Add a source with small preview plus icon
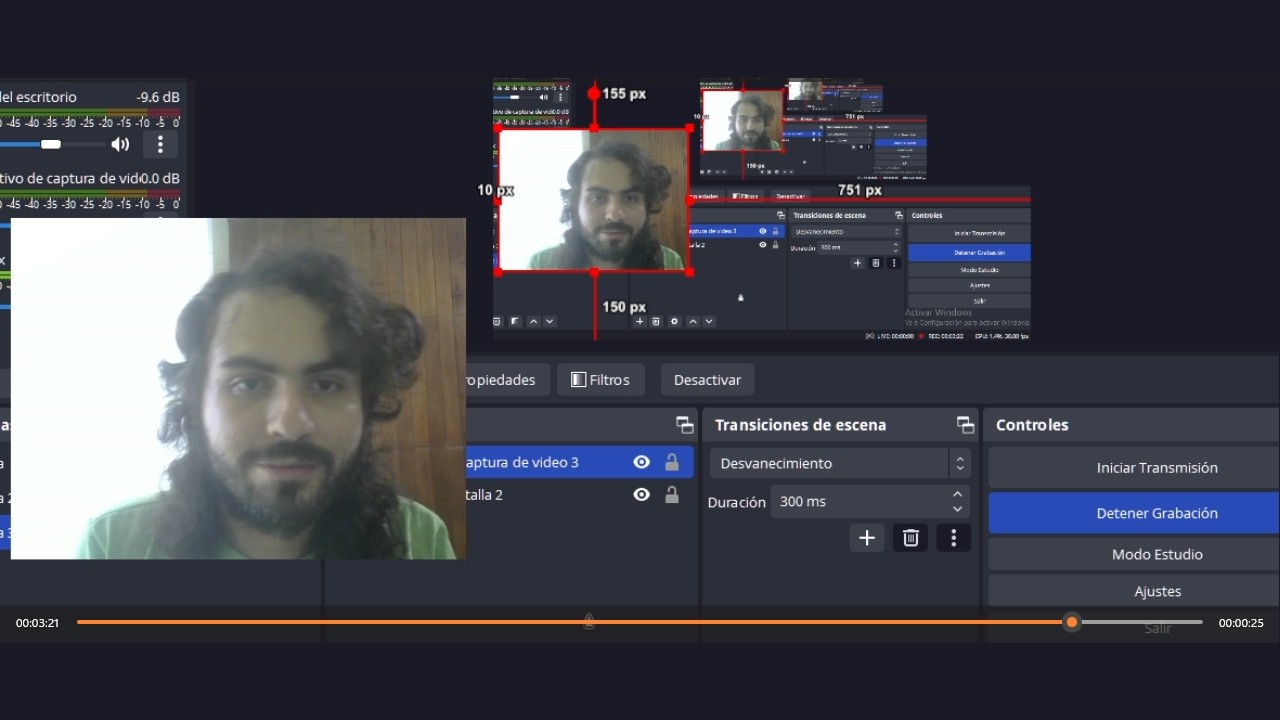This screenshot has height=720, width=1280. 639,321
